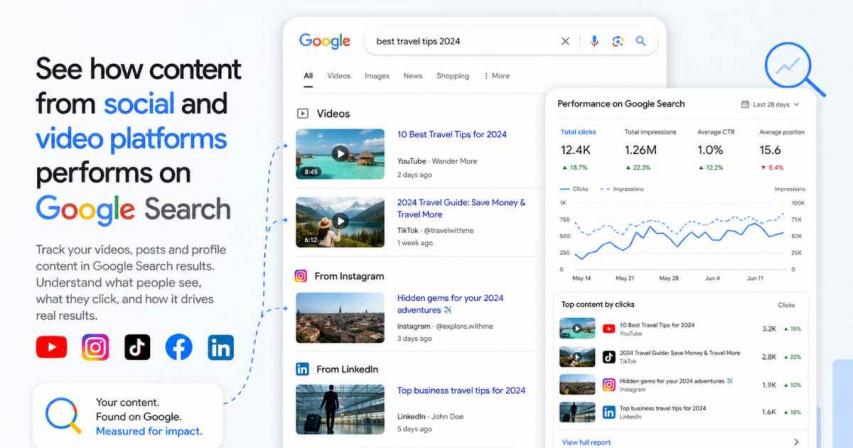Click the YouTube icon under the description
The image size is (853, 448).
point(52,347)
